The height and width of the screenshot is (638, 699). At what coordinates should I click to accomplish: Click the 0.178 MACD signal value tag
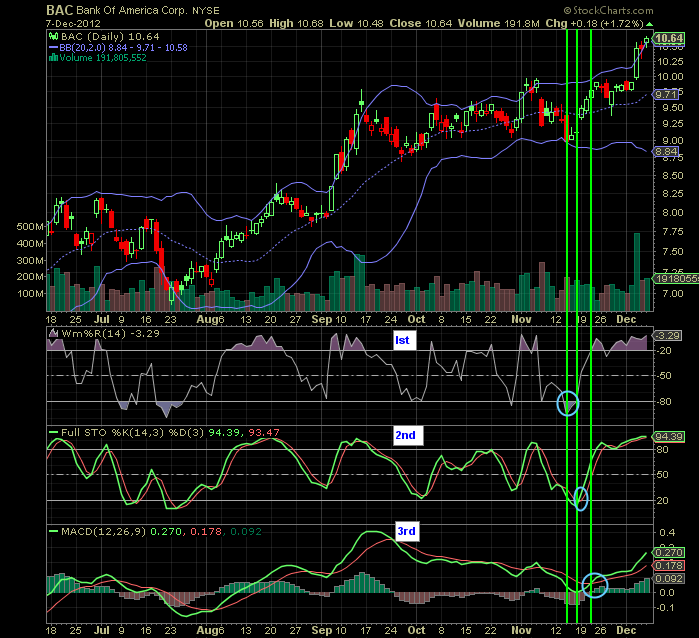tap(669, 566)
